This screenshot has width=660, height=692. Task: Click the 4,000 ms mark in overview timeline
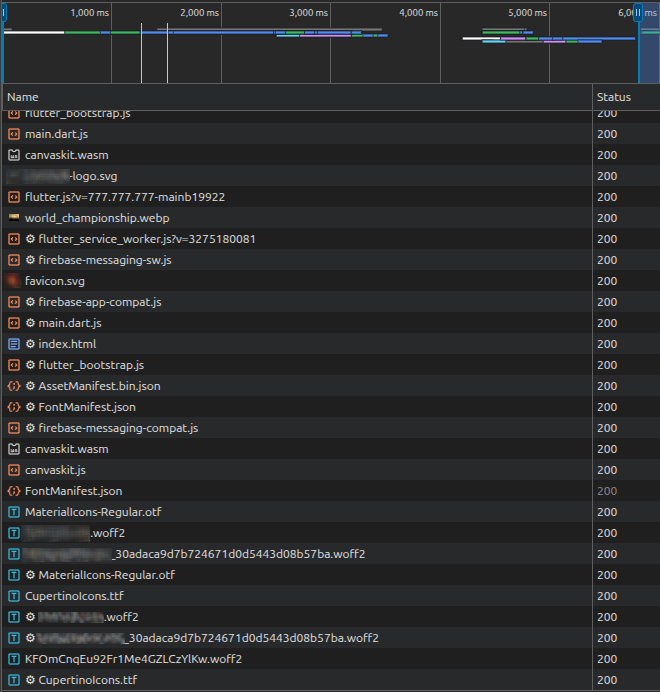pyautogui.click(x=419, y=13)
